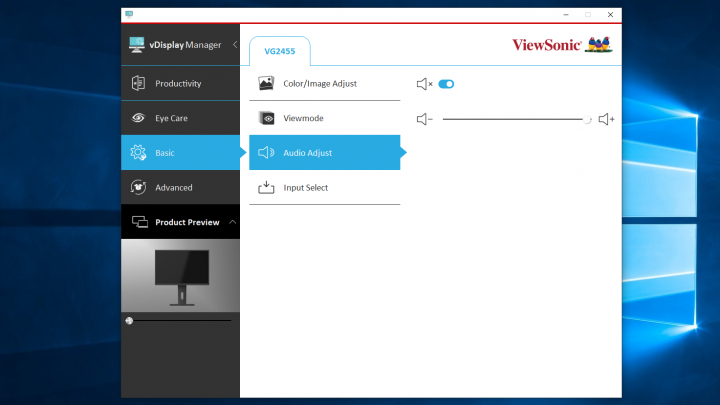Collapse the Product Preview panel
720x405 pixels.
click(232, 222)
